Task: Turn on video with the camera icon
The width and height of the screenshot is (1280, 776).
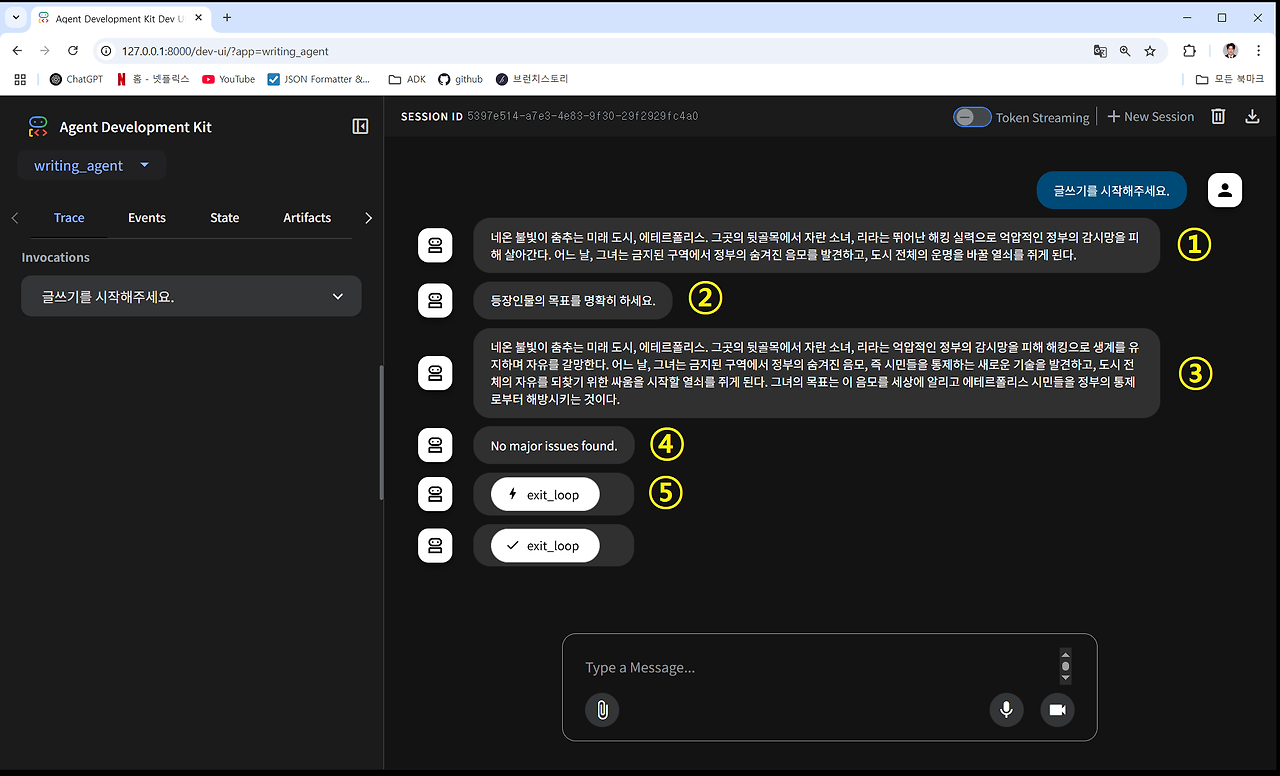Action: pos(1057,710)
